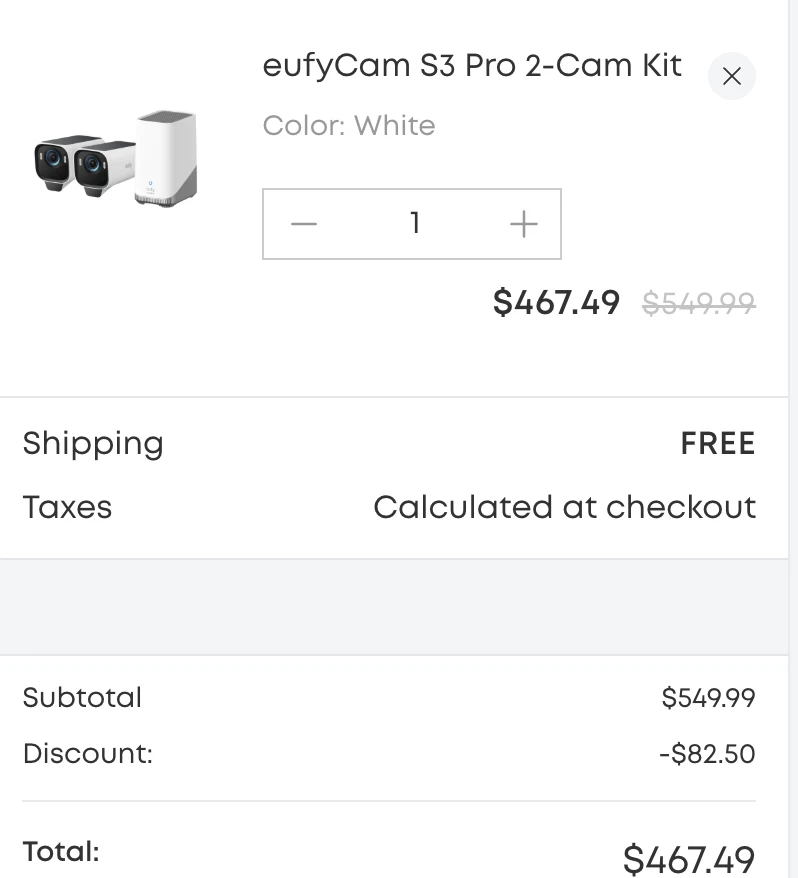Increase quantity using the plus icon

click(522, 223)
